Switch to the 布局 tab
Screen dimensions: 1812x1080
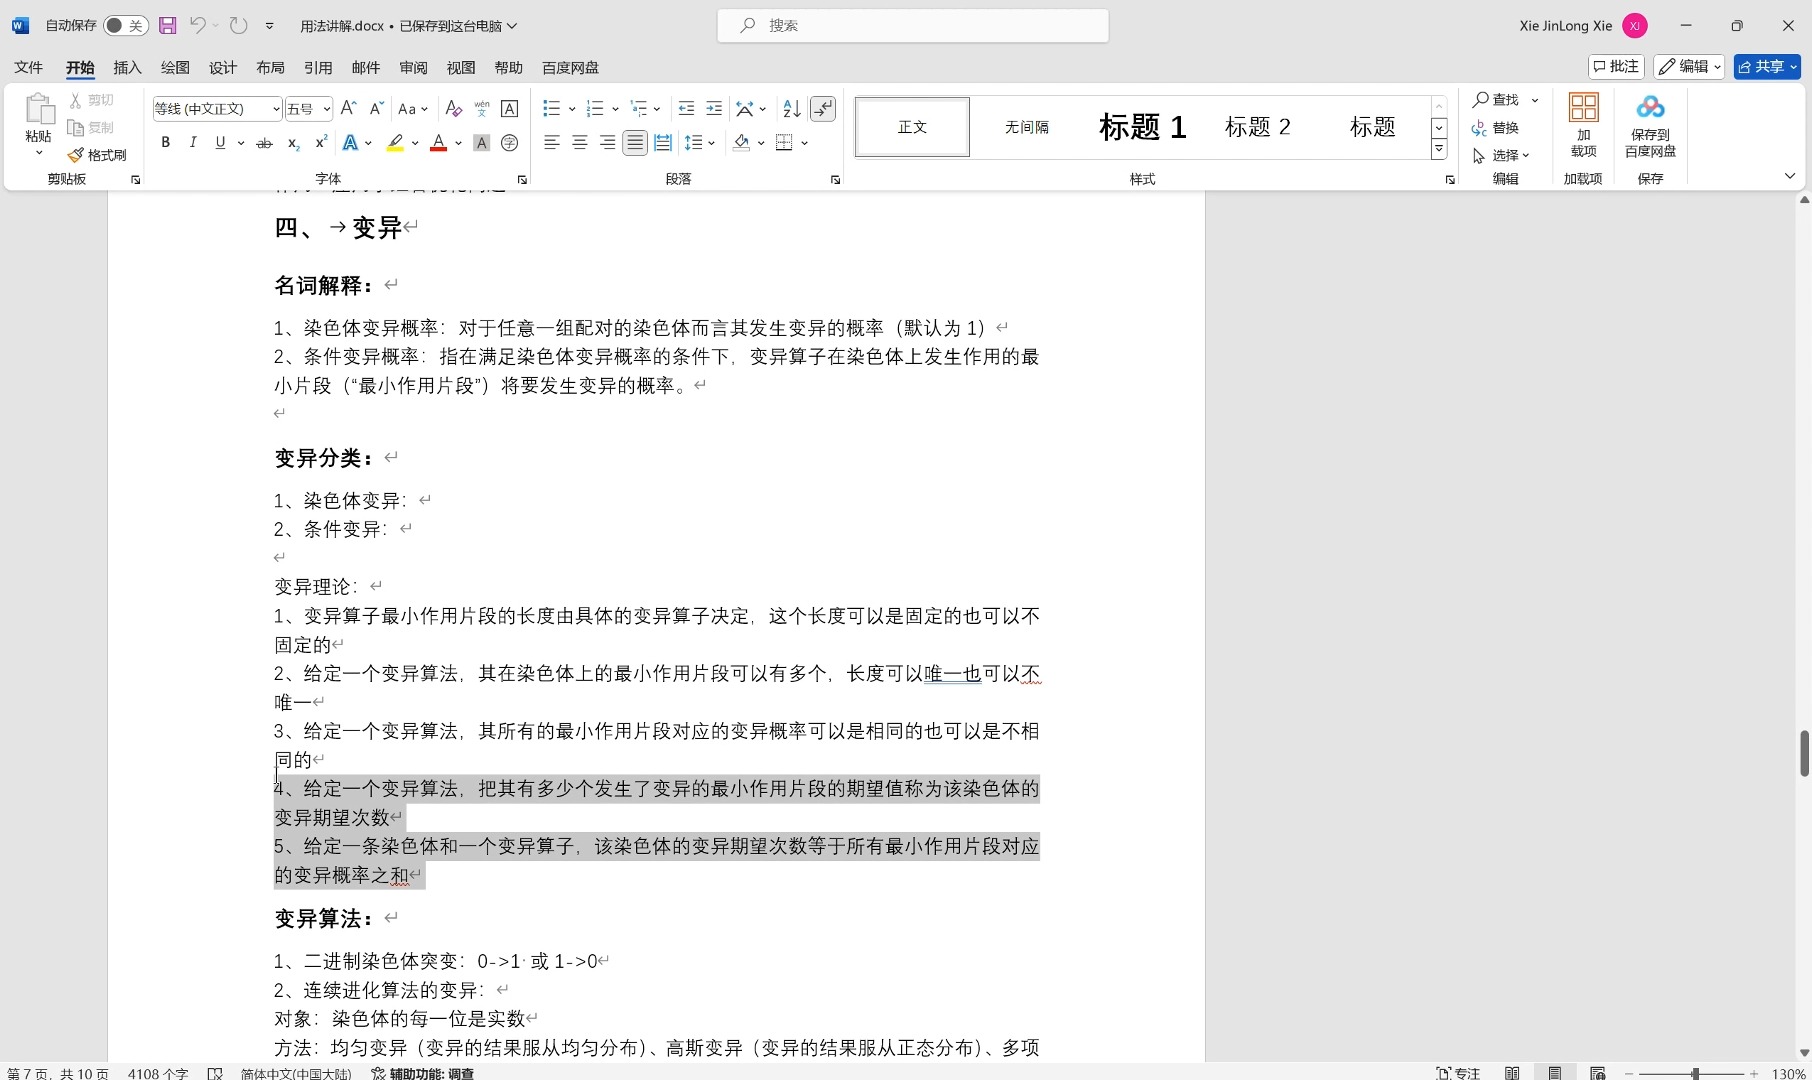[270, 67]
